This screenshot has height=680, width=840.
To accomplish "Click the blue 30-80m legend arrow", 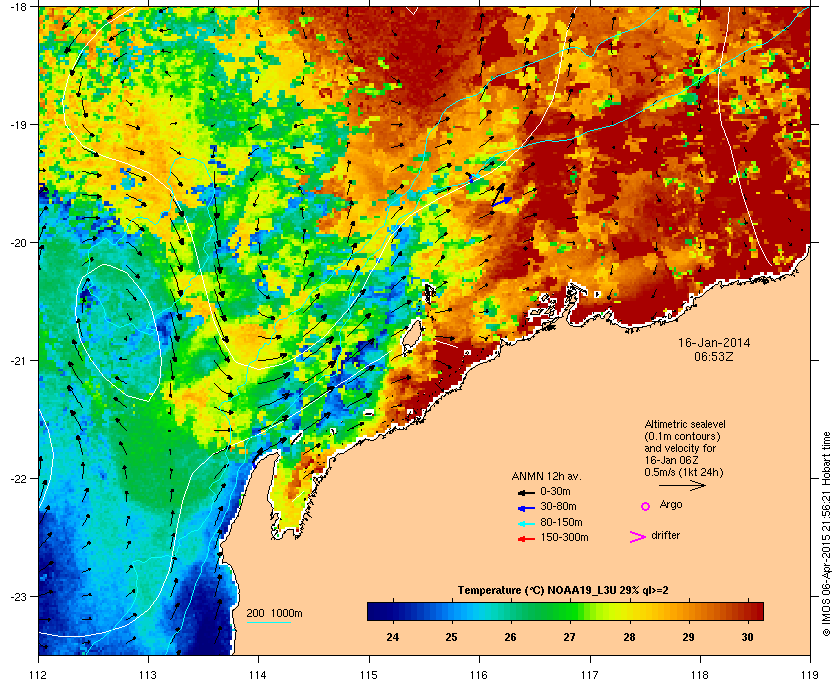I will (x=526, y=507).
